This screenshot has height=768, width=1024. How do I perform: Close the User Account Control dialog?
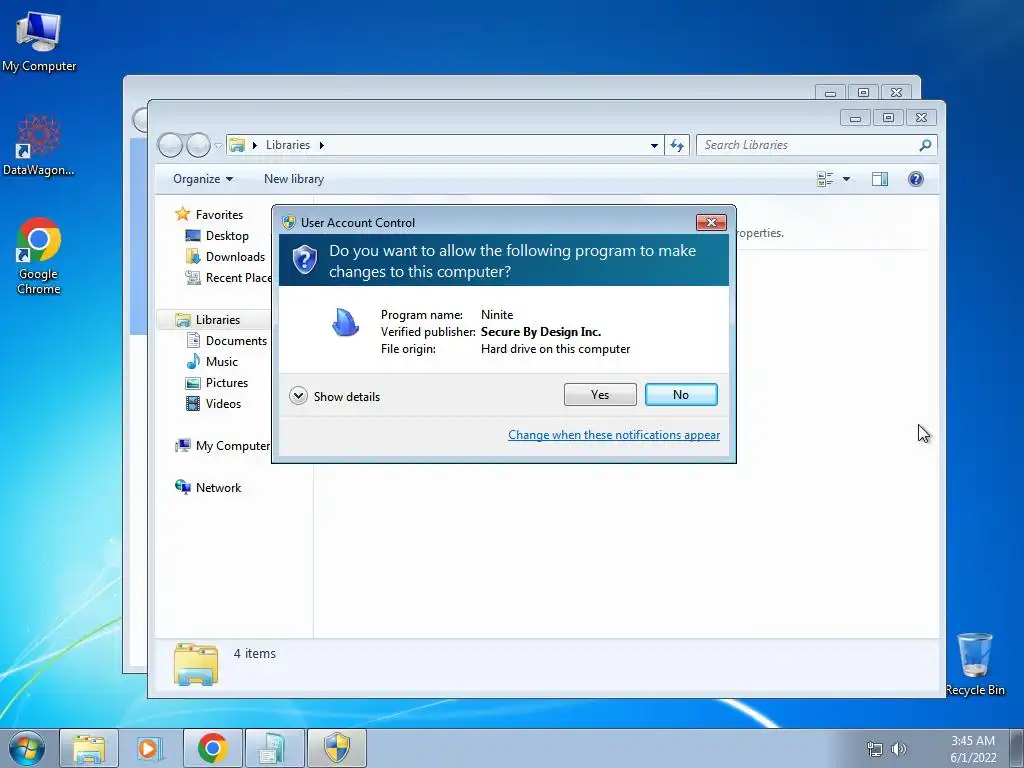[x=711, y=223]
